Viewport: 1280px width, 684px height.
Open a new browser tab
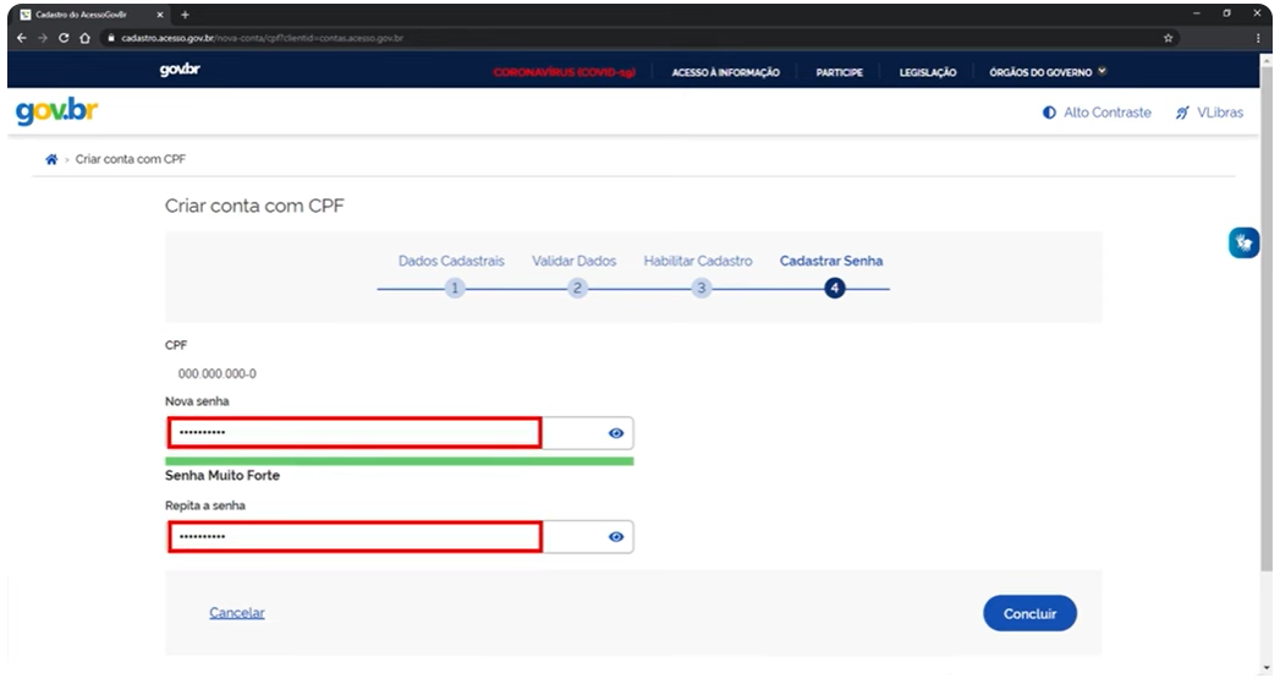tap(185, 14)
